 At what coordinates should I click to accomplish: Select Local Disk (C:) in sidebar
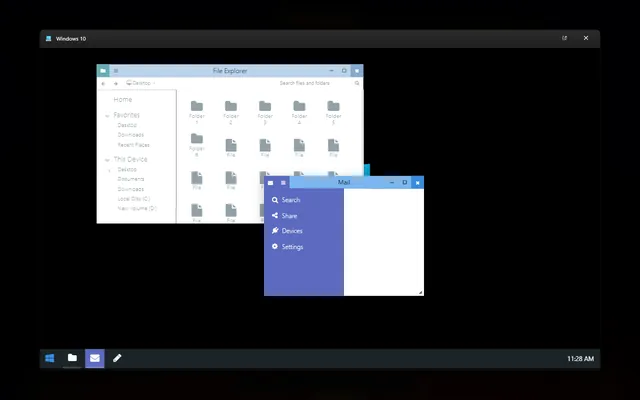pos(134,199)
